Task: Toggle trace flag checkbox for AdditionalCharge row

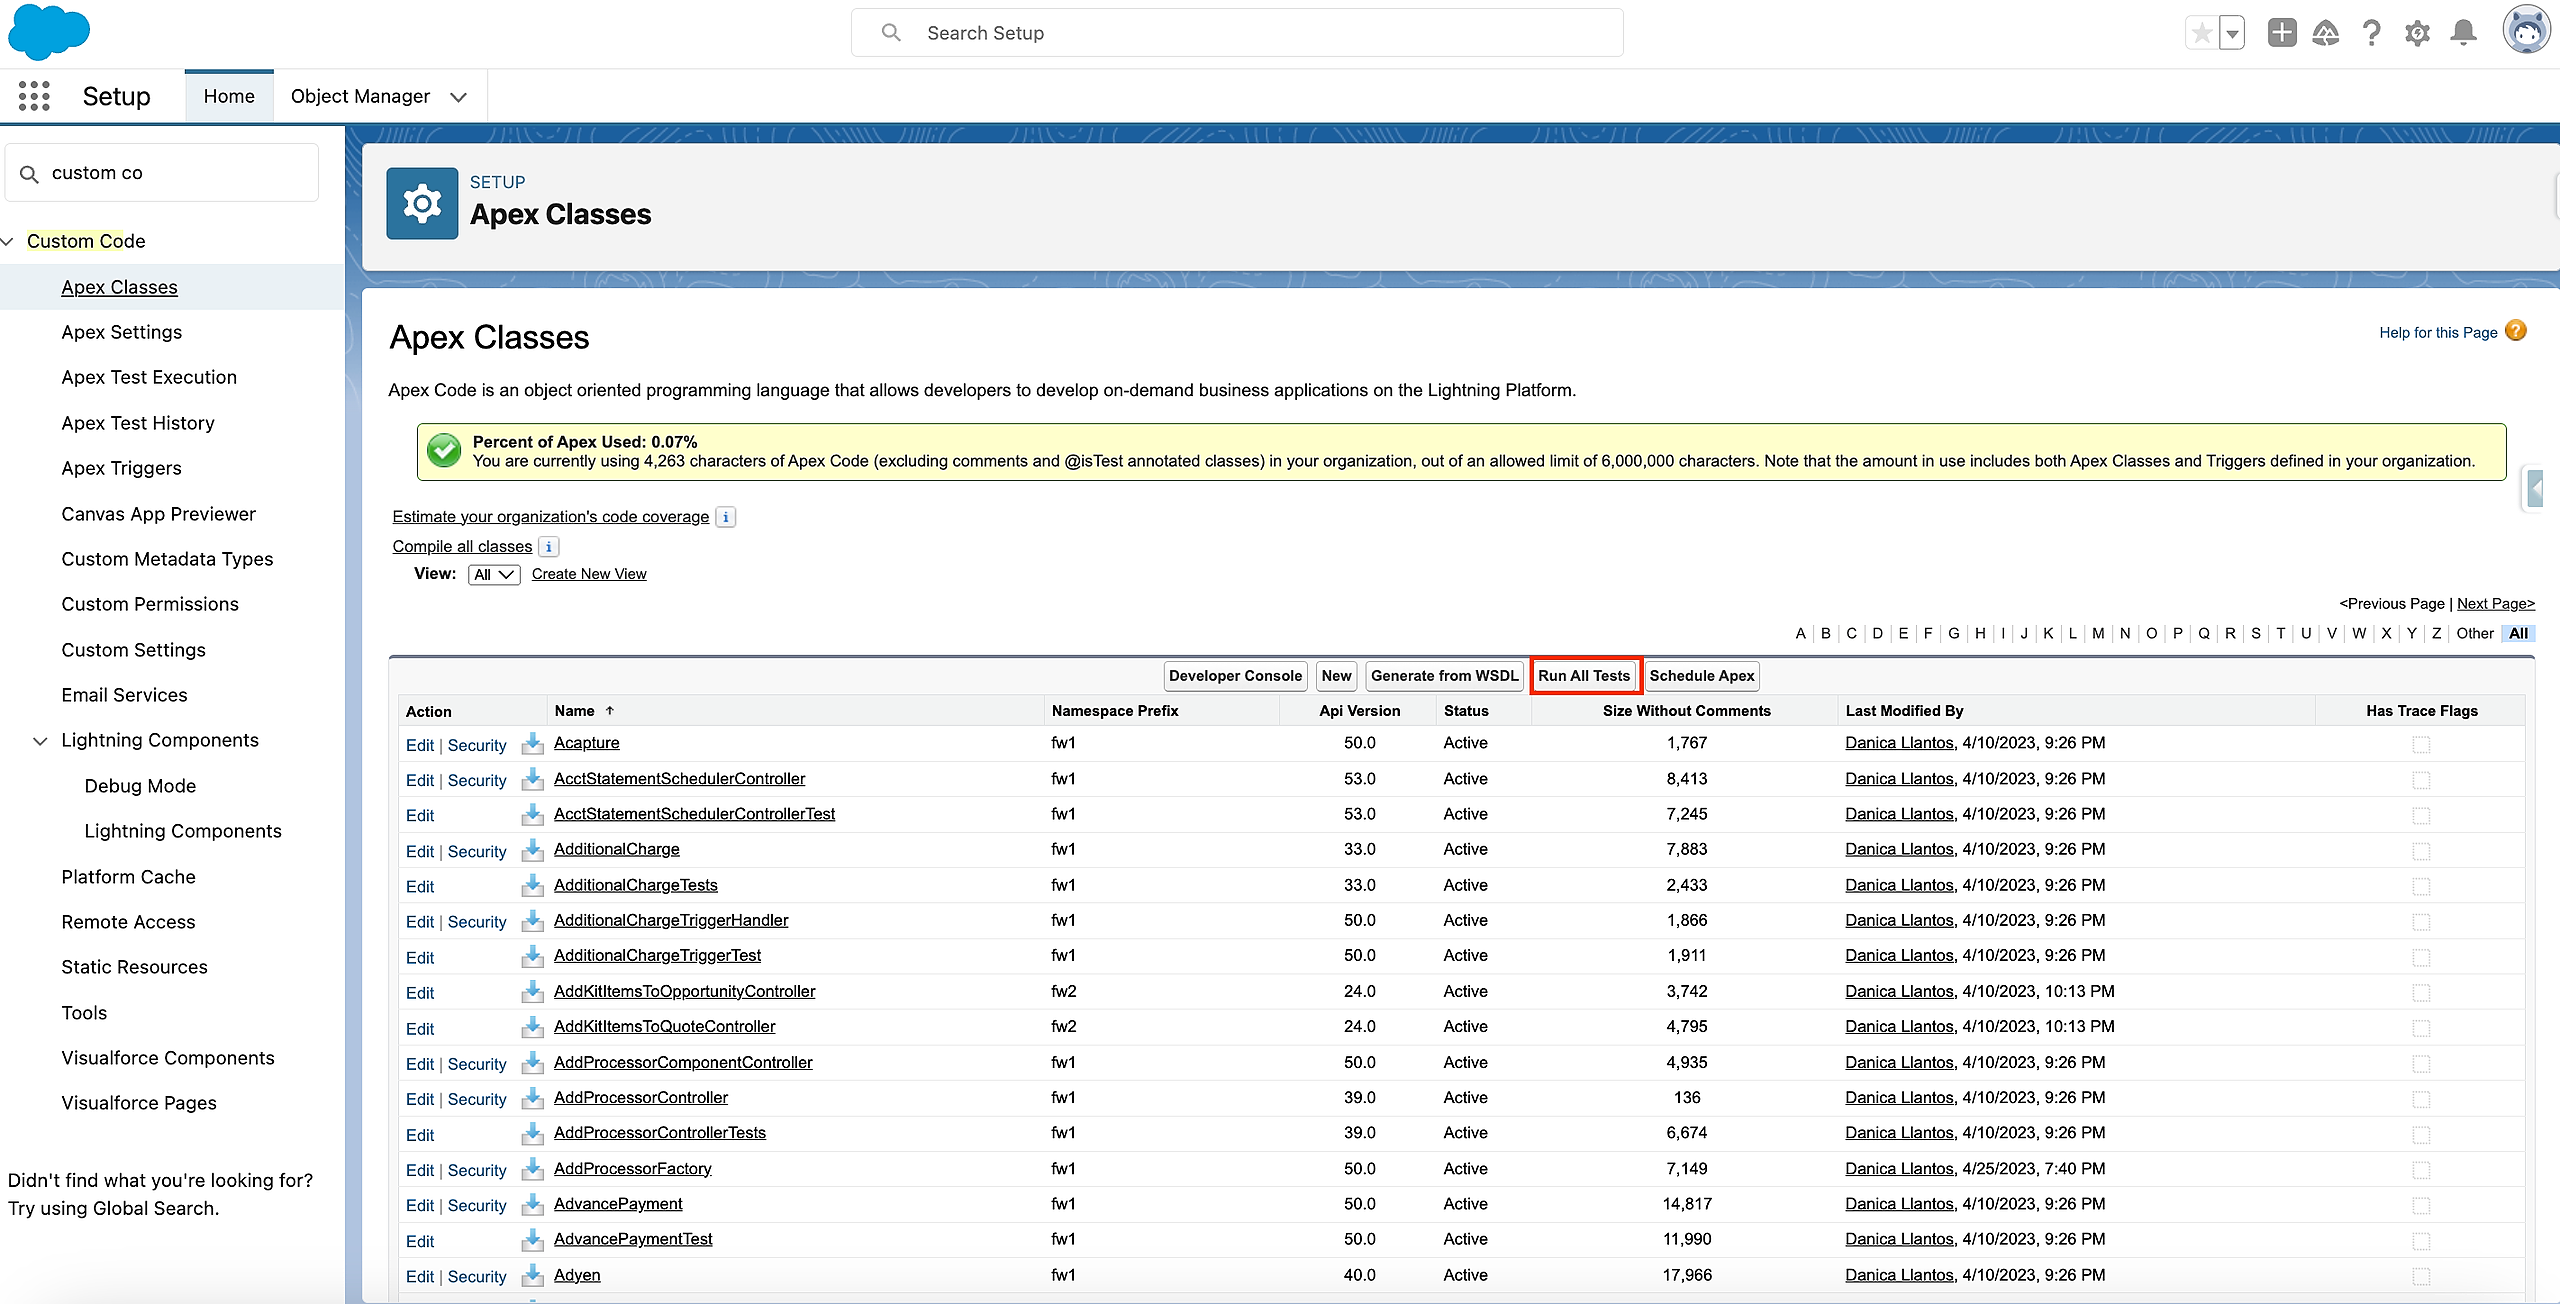Action: point(2421,851)
